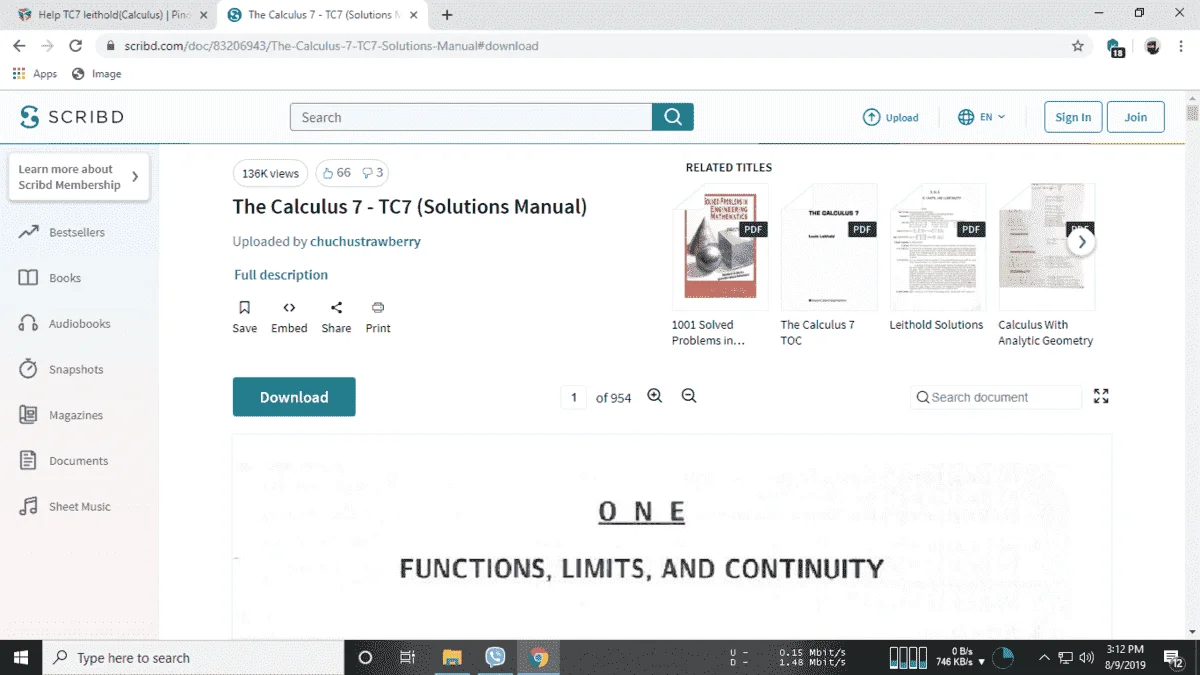The width and height of the screenshot is (1200, 675).
Task: Open the Windows Start menu
Action: (x=21, y=658)
